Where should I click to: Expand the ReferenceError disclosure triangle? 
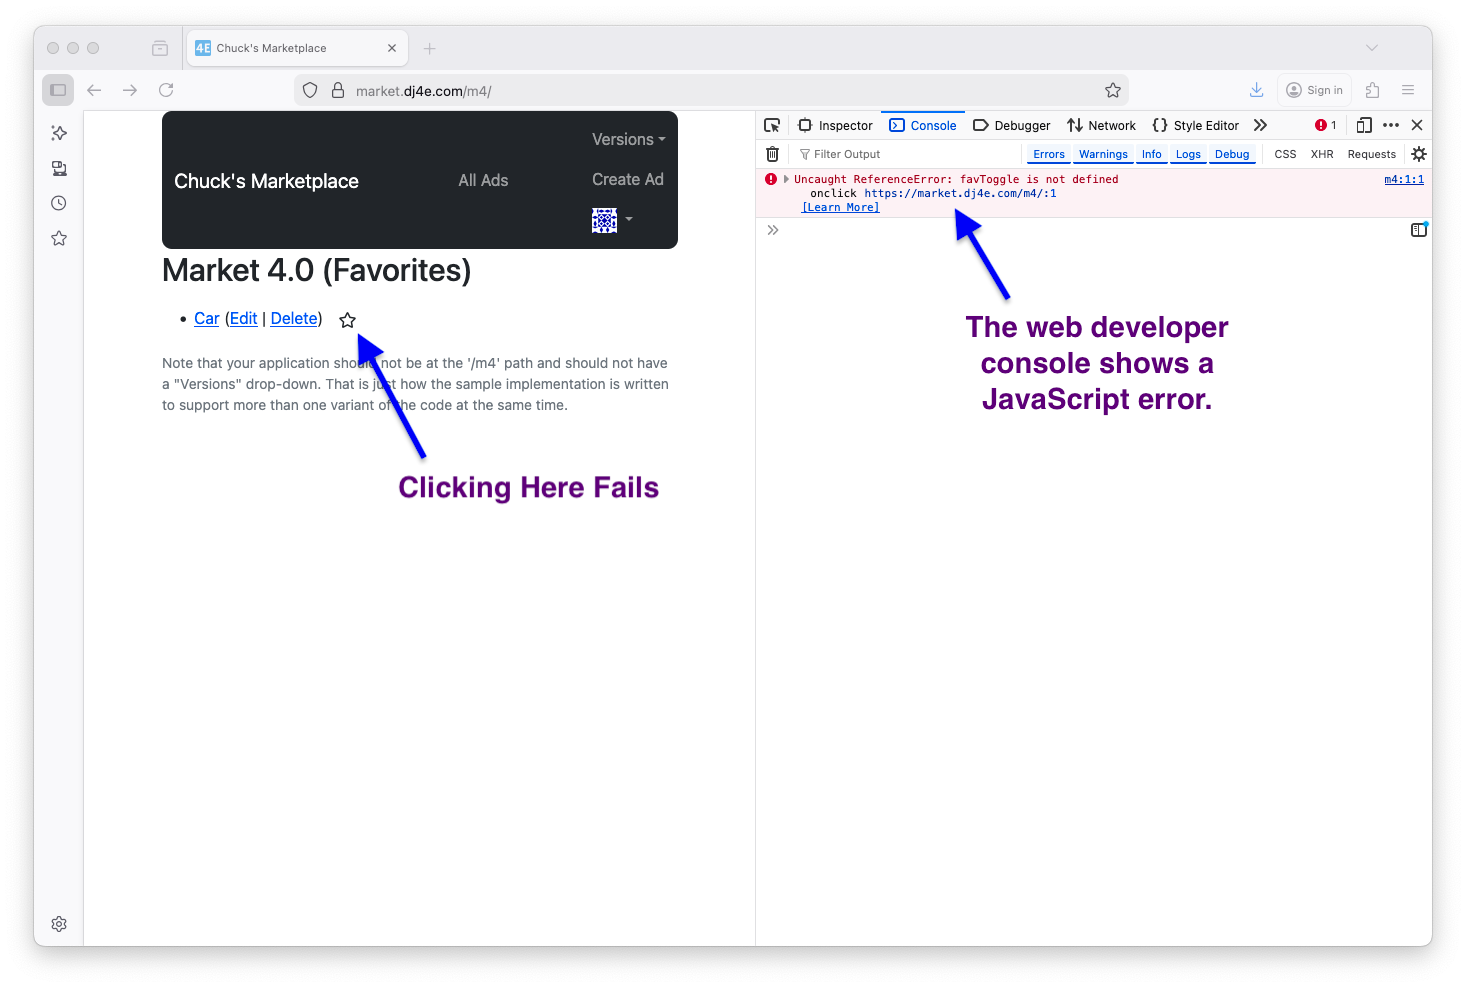pos(786,179)
